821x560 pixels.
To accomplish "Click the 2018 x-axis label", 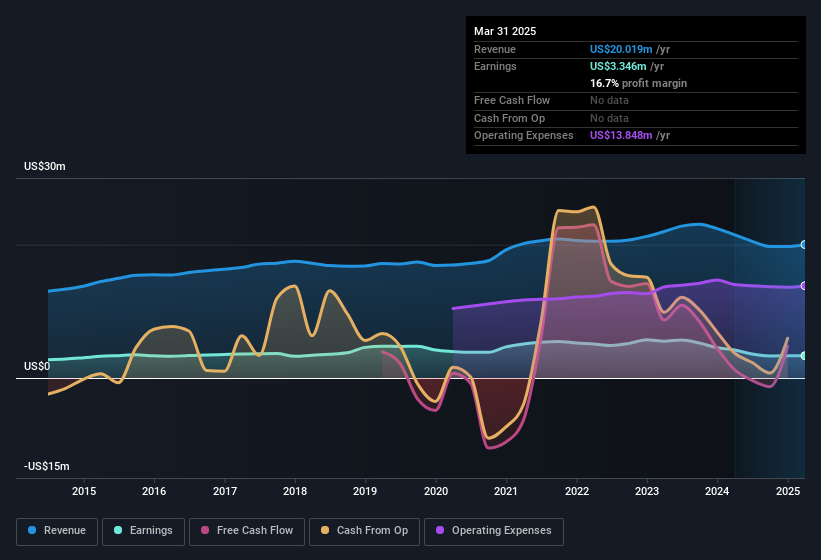I will pyautogui.click(x=295, y=491).
